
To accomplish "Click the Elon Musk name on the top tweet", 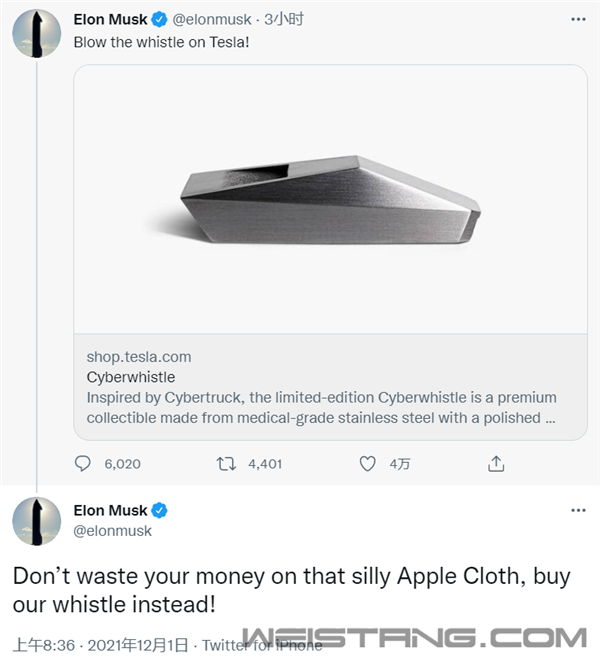I will pos(110,19).
